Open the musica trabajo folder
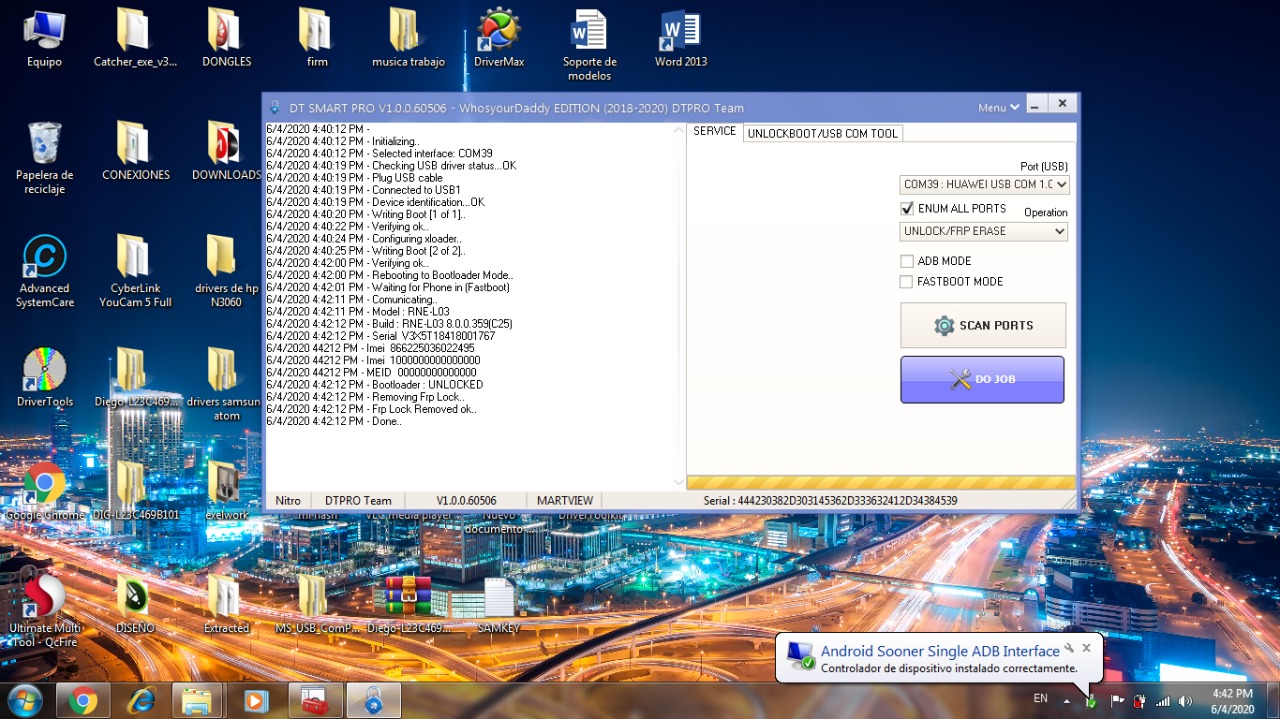 coord(408,38)
